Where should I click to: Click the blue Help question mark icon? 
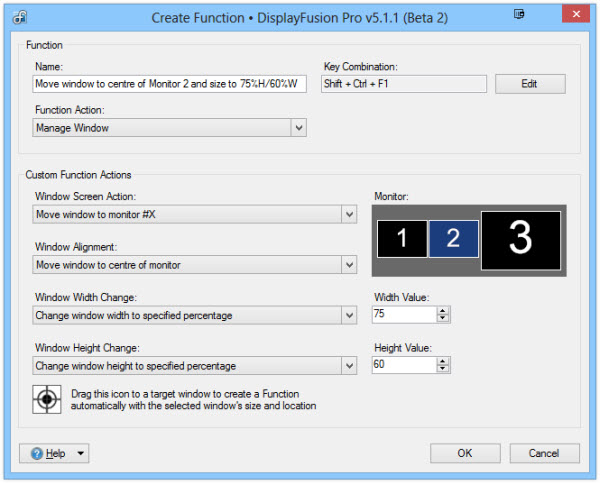tap(37, 454)
